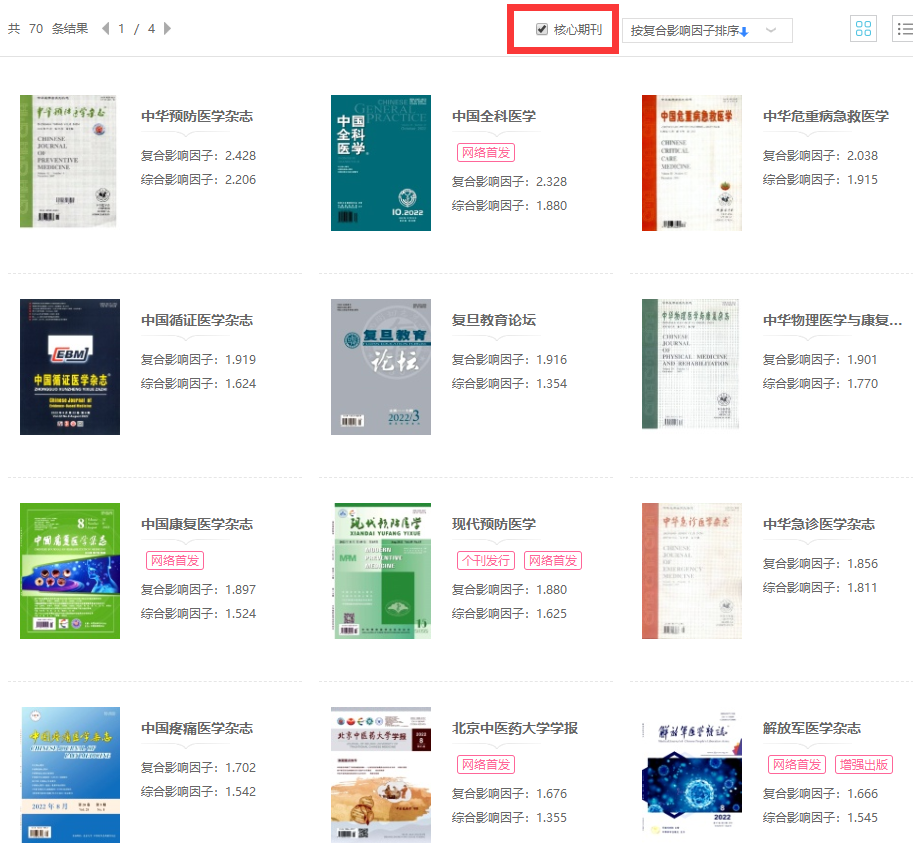Click the 北京中医药大学学报 cover thumbnail
Screen dimensions: 913x850
(x=381, y=775)
